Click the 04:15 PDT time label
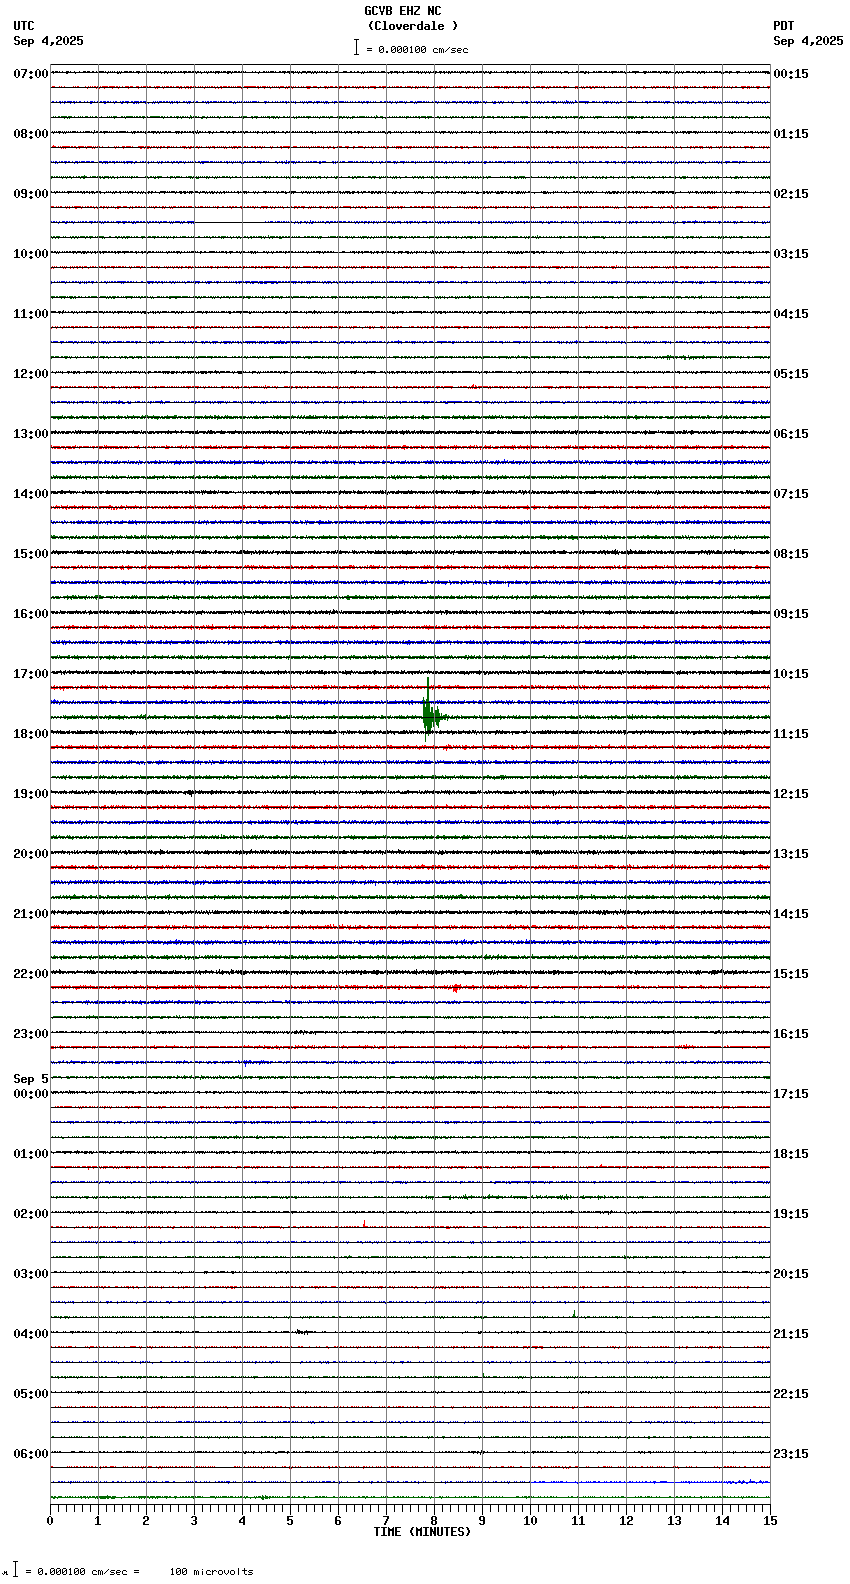Screen dimensions: 850x1584 point(791,314)
